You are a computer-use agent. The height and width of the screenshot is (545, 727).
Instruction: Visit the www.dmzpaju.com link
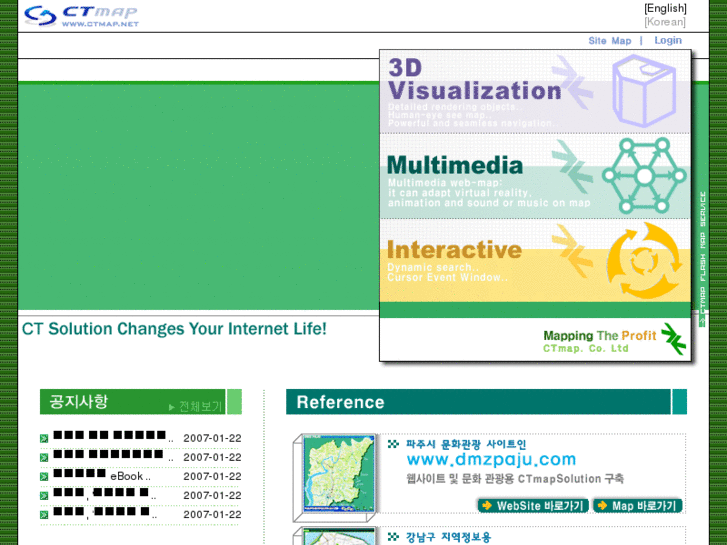pos(491,459)
